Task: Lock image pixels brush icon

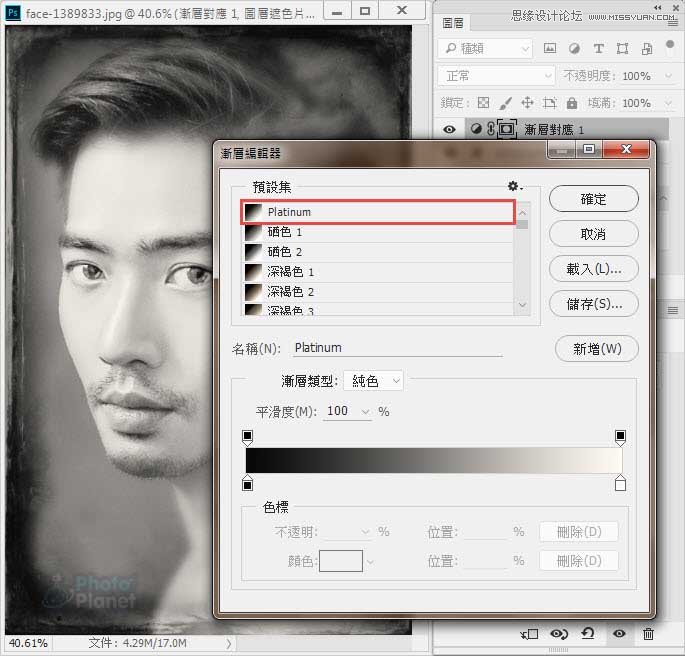Action: (505, 103)
